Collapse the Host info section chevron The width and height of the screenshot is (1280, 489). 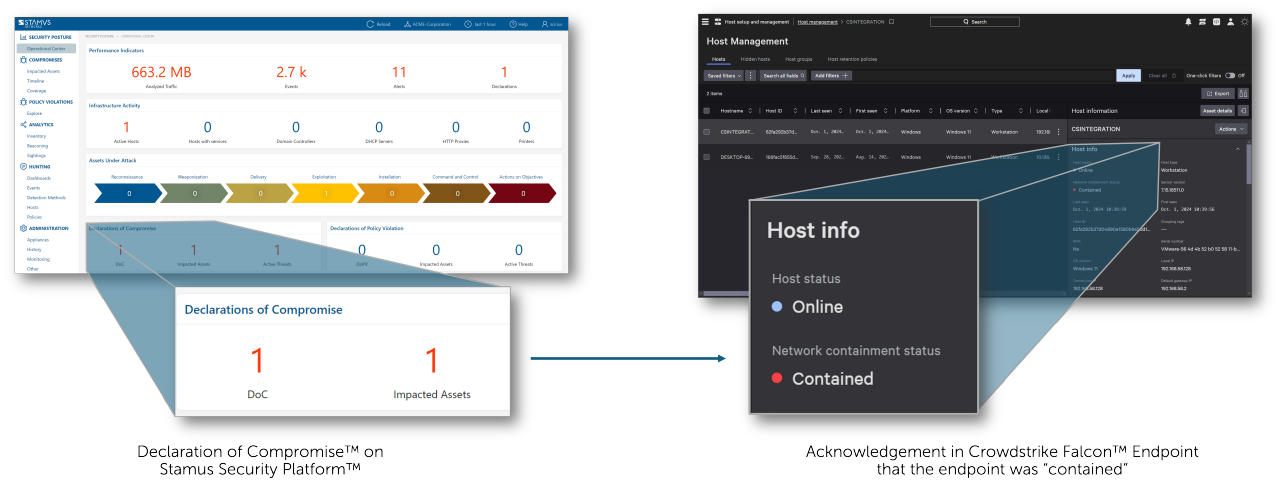[x=1238, y=149]
